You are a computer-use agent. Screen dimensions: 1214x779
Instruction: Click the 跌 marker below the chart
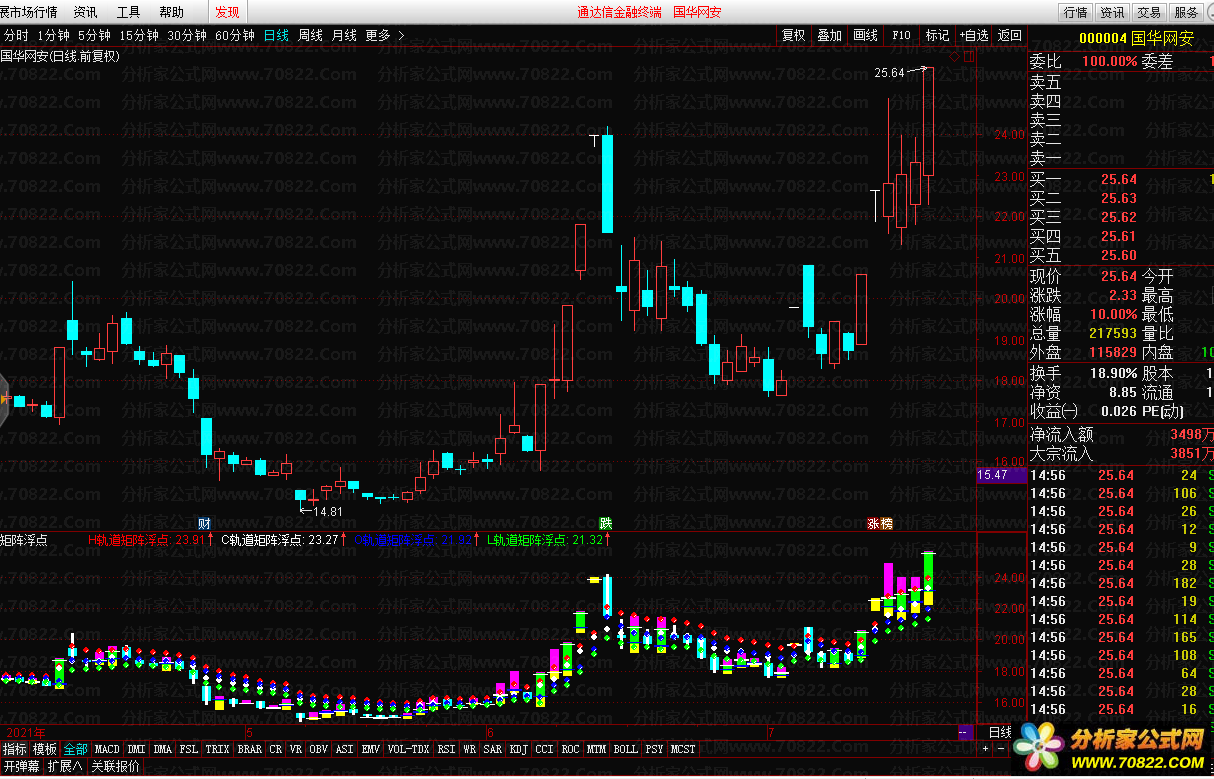(x=605, y=524)
